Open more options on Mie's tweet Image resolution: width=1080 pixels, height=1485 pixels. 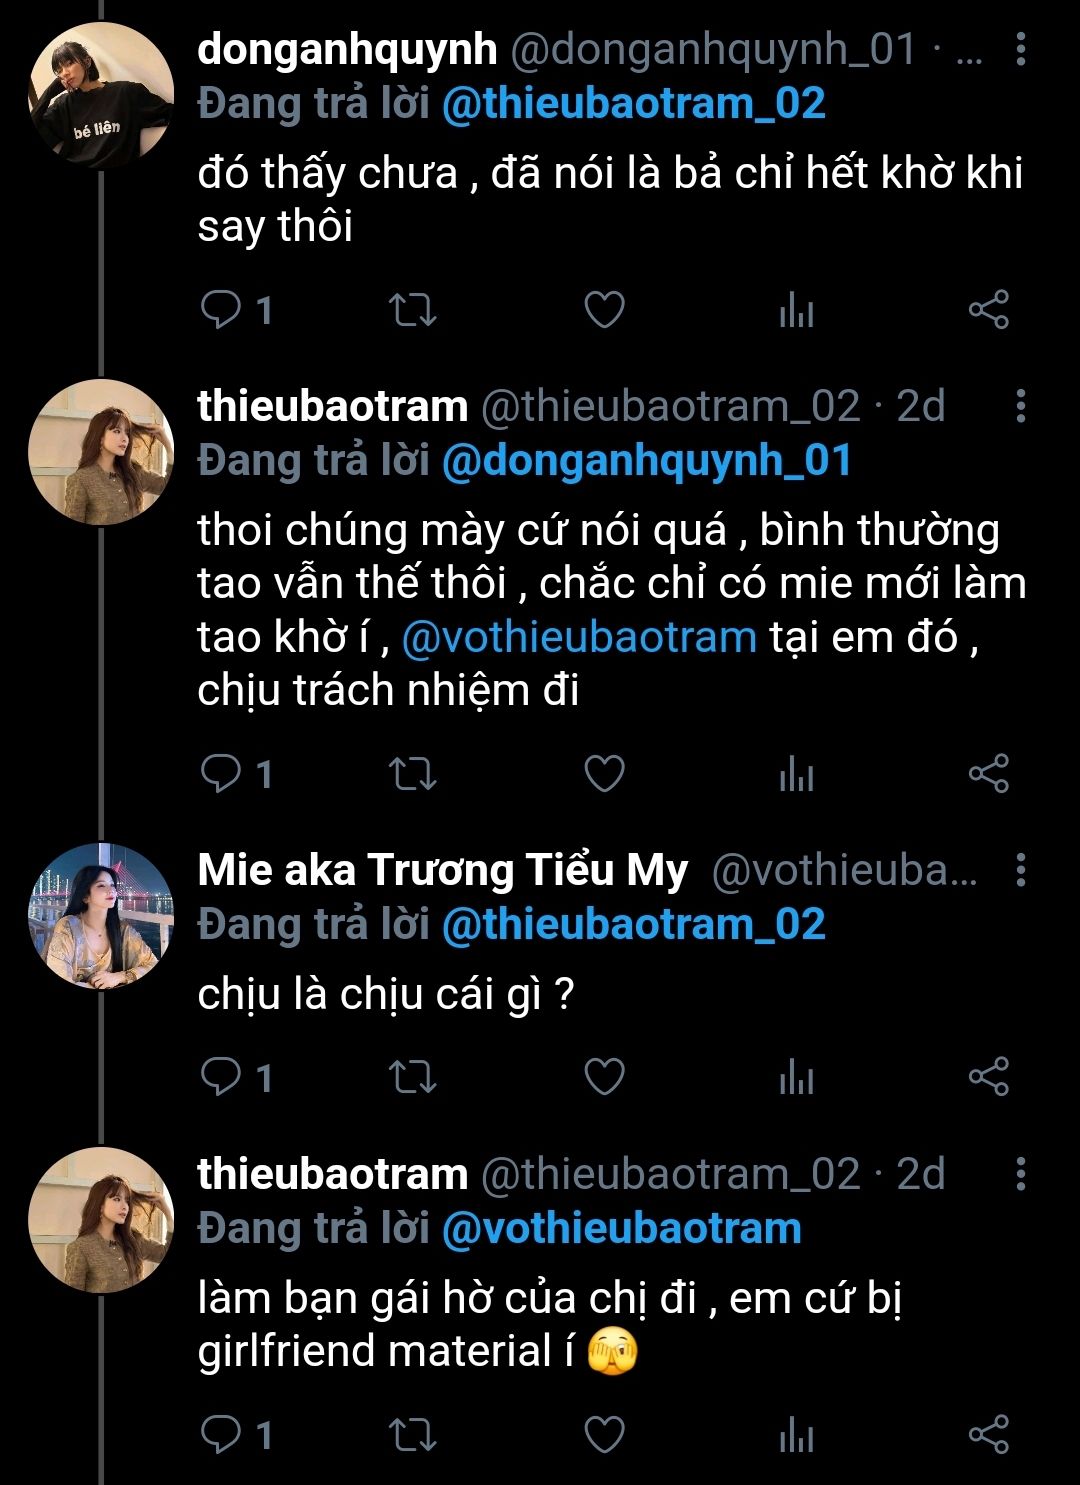(1020, 870)
